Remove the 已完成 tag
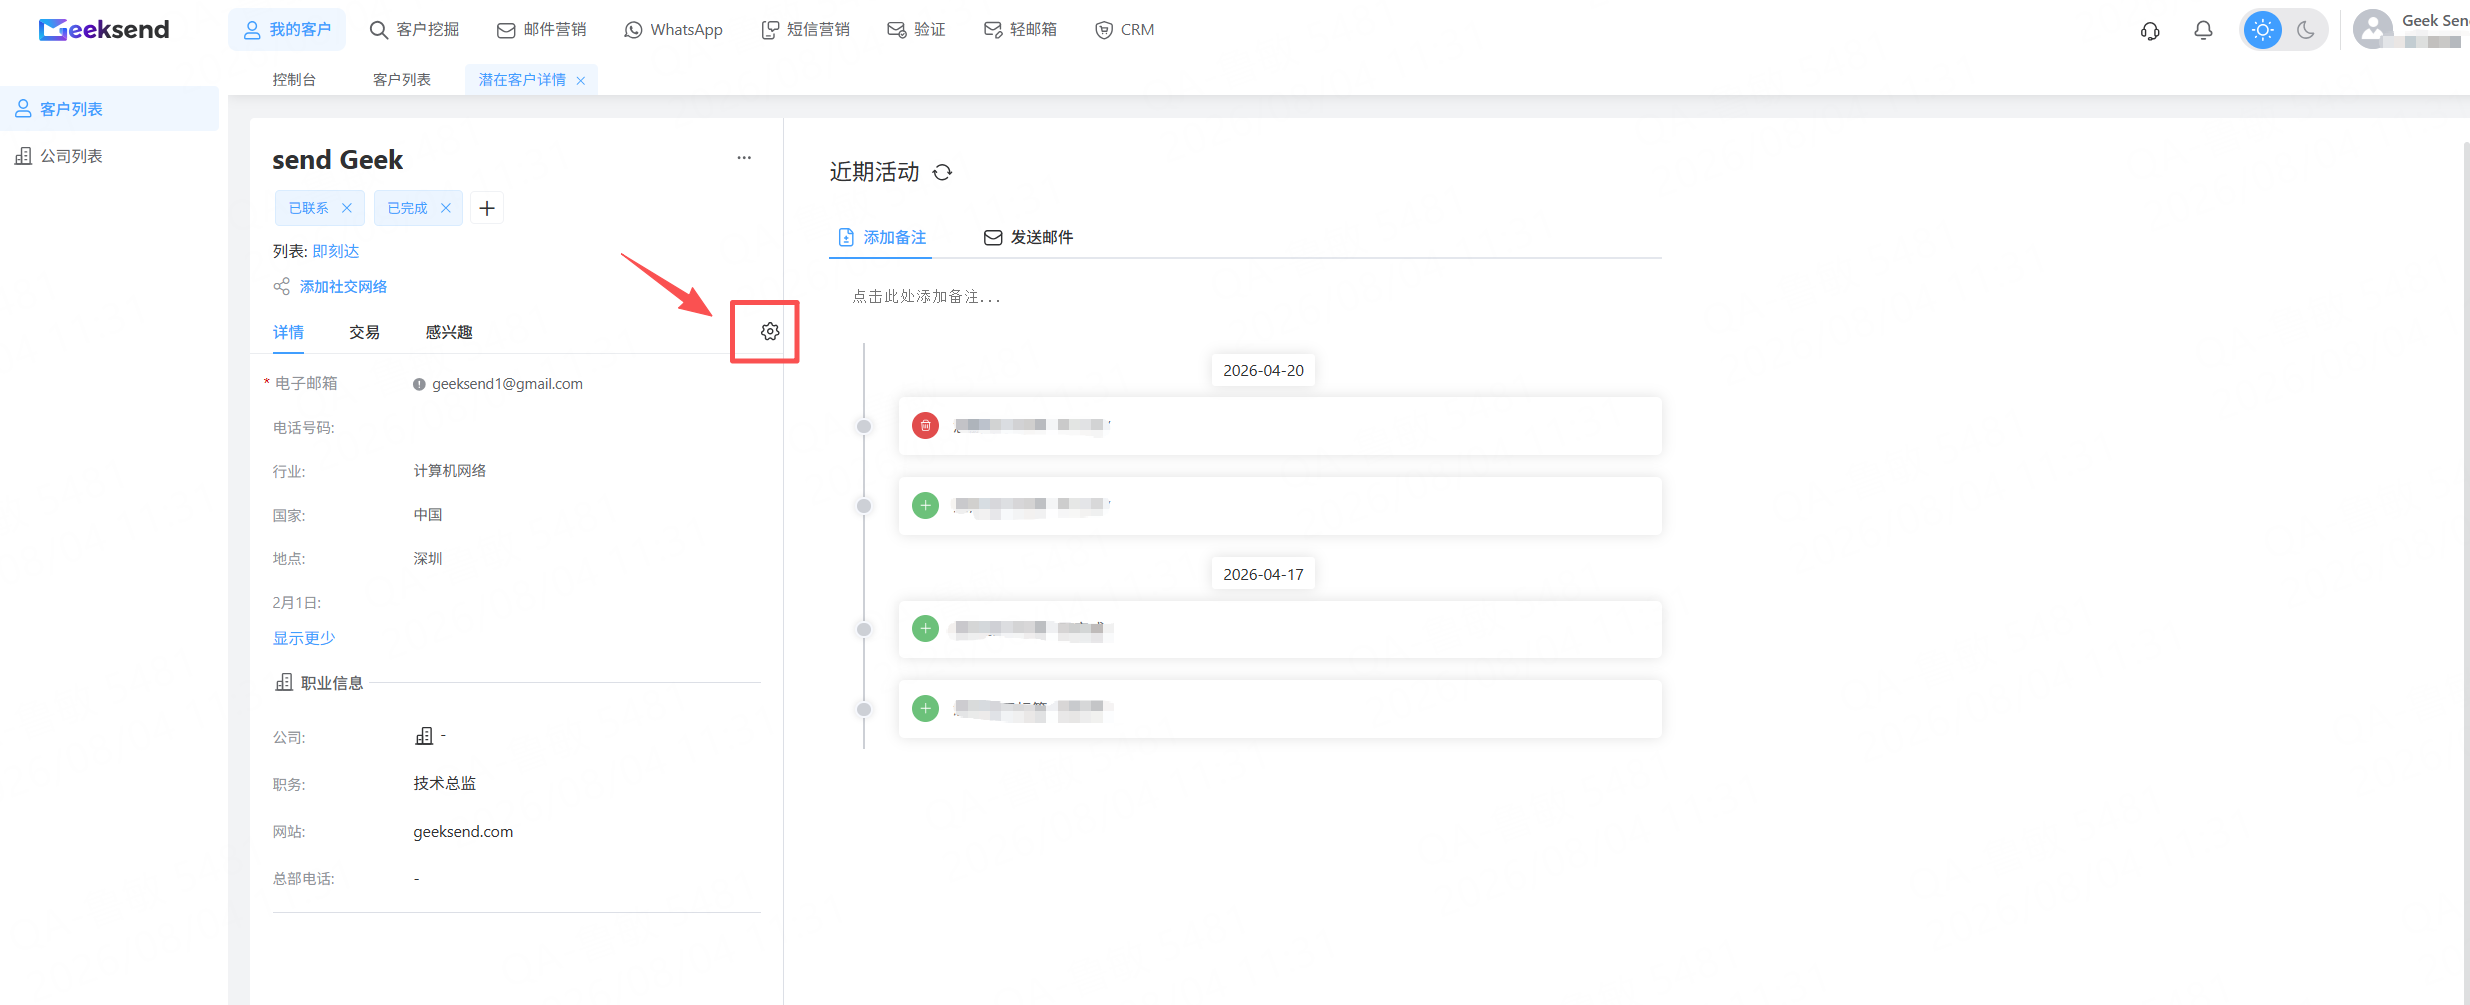 click(x=446, y=208)
